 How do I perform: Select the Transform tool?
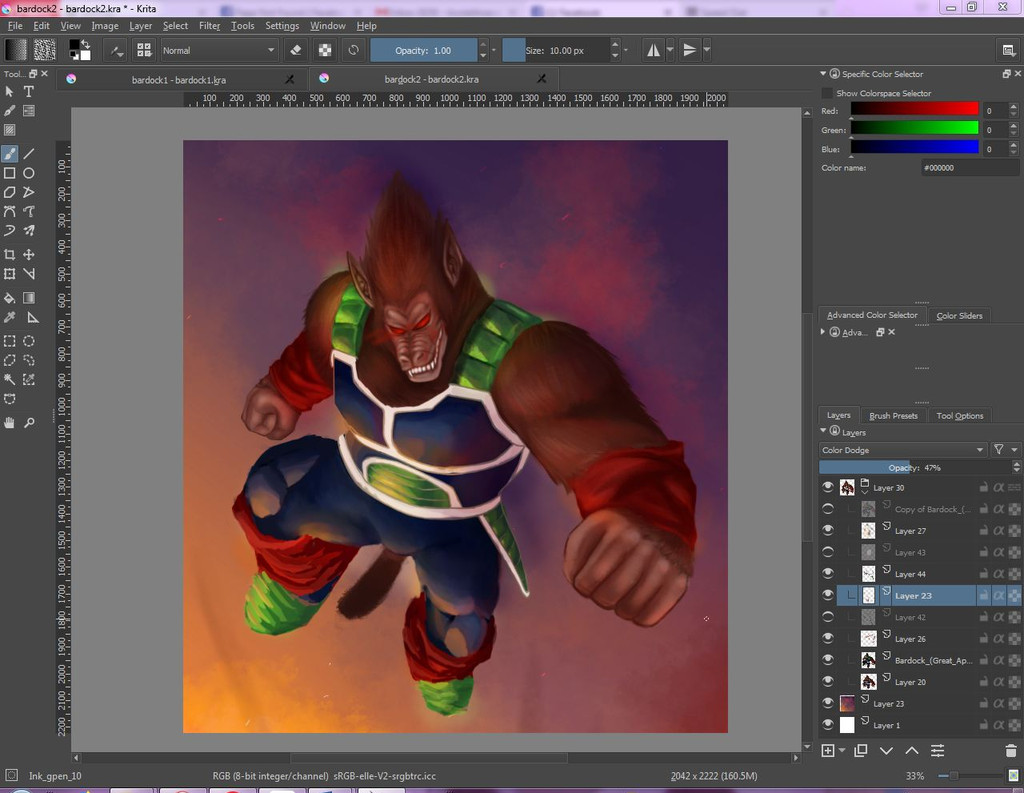pos(10,274)
